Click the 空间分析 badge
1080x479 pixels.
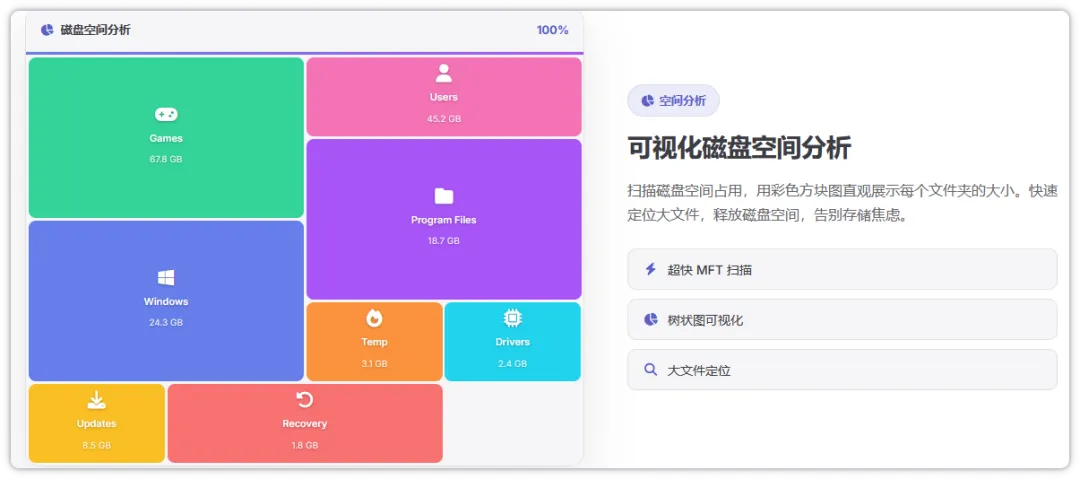click(673, 101)
